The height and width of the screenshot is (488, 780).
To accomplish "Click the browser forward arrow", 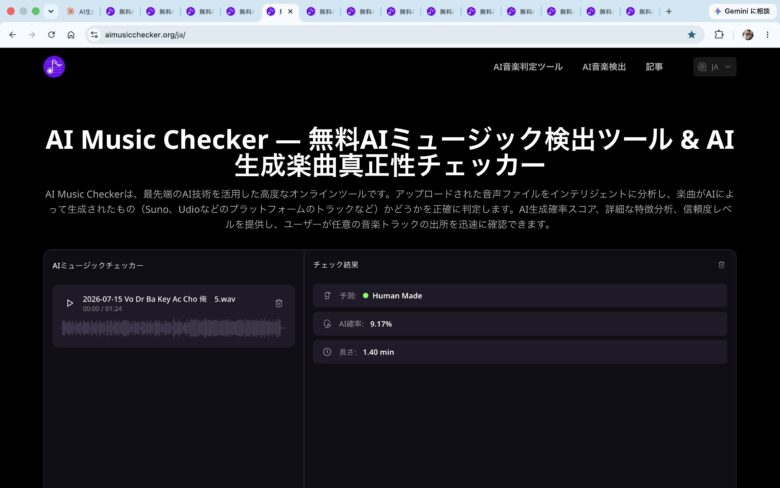I will [x=32, y=35].
